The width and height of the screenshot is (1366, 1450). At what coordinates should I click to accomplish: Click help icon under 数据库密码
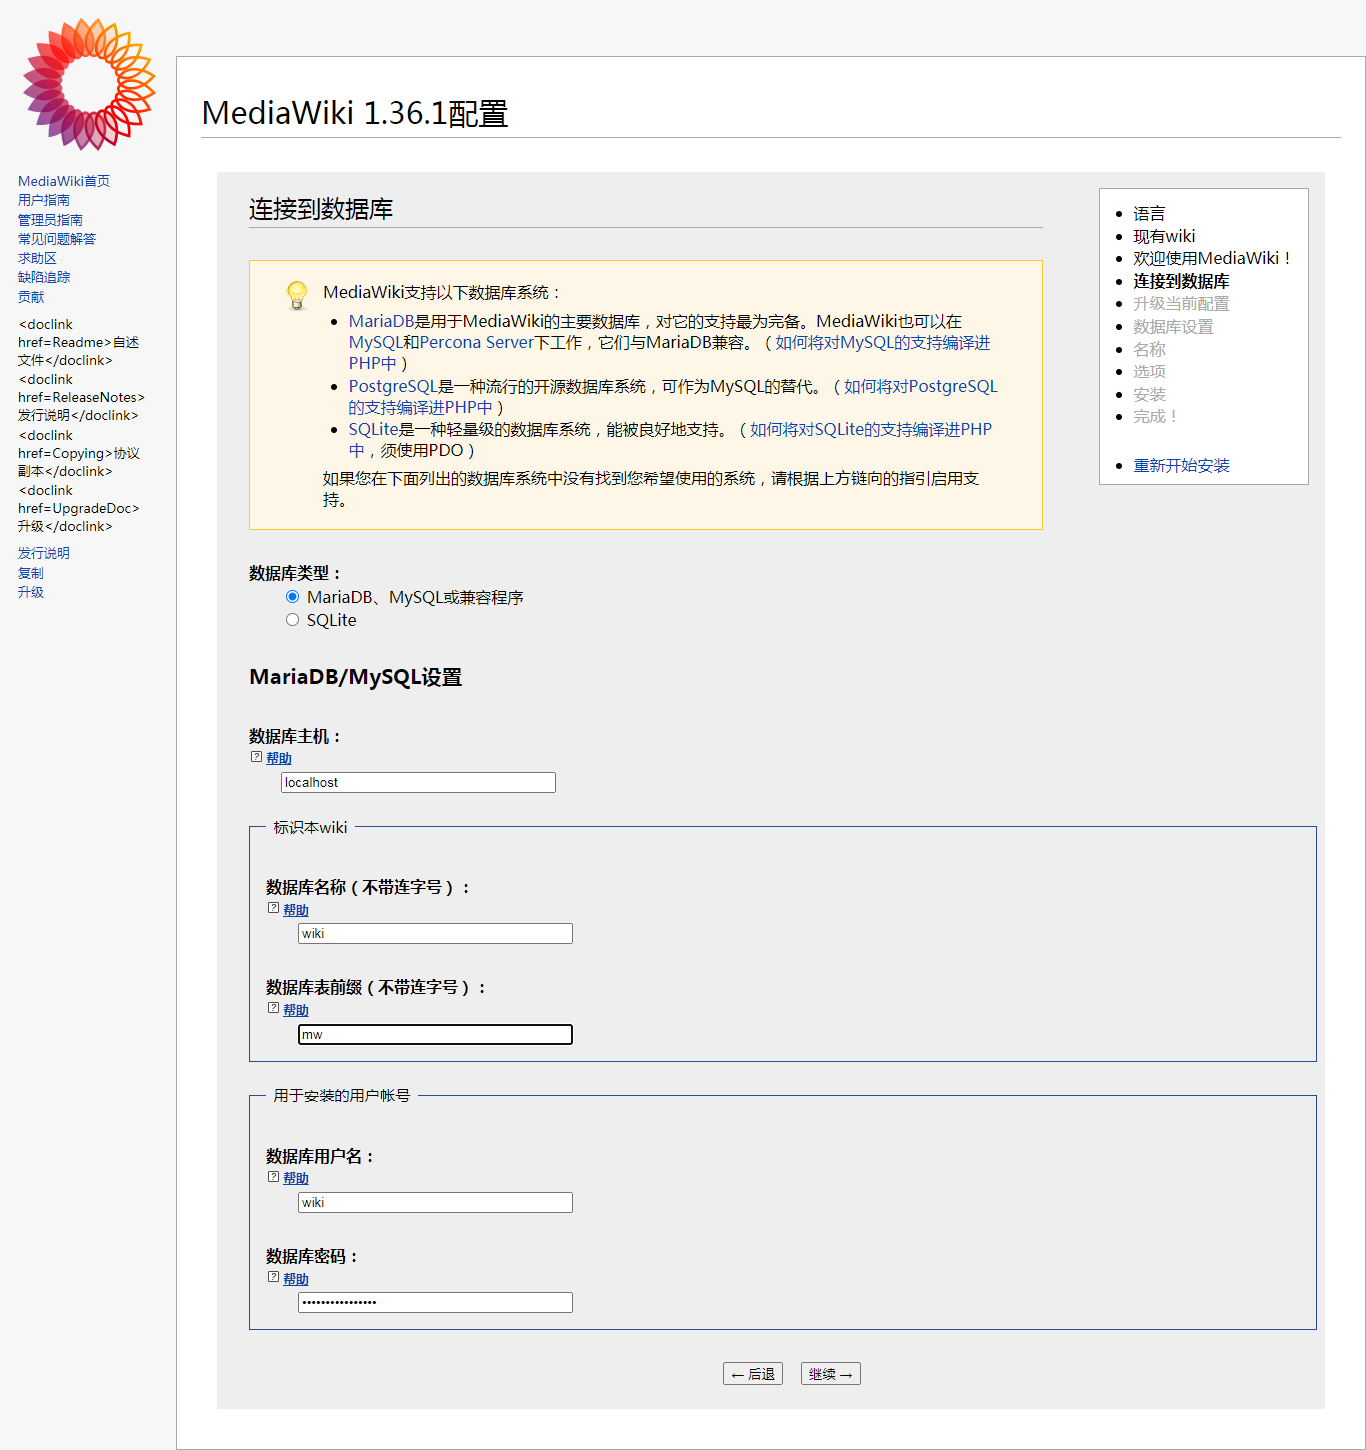coord(273,1277)
